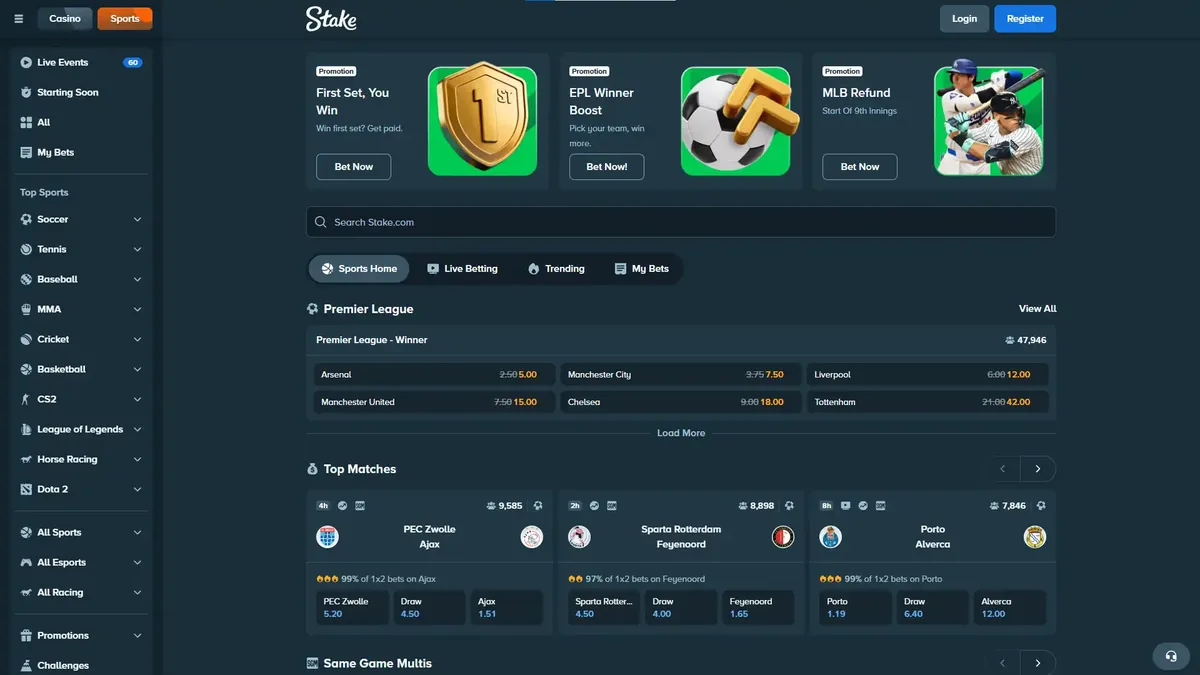Focus the Search Stake.com field

[681, 222]
